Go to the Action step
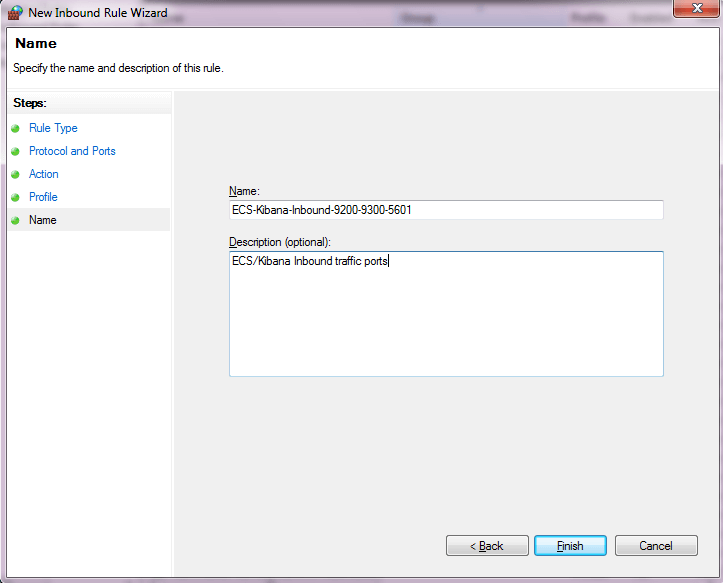Image resolution: width=723 pixels, height=583 pixels. pos(44,174)
